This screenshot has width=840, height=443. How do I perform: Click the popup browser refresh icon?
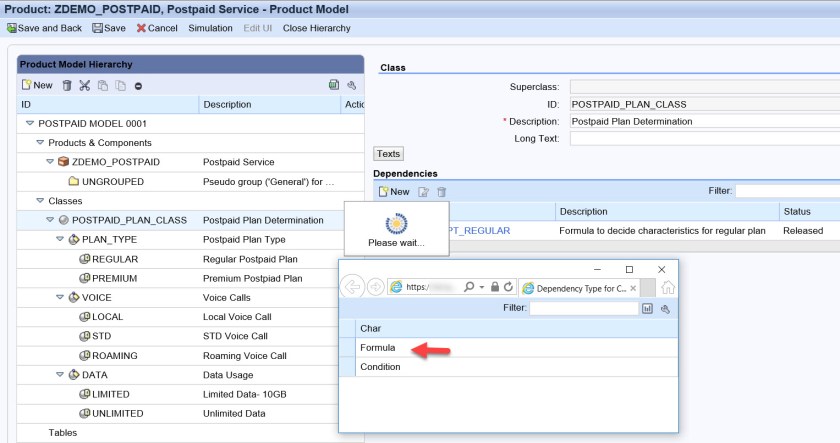pyautogui.click(x=508, y=287)
